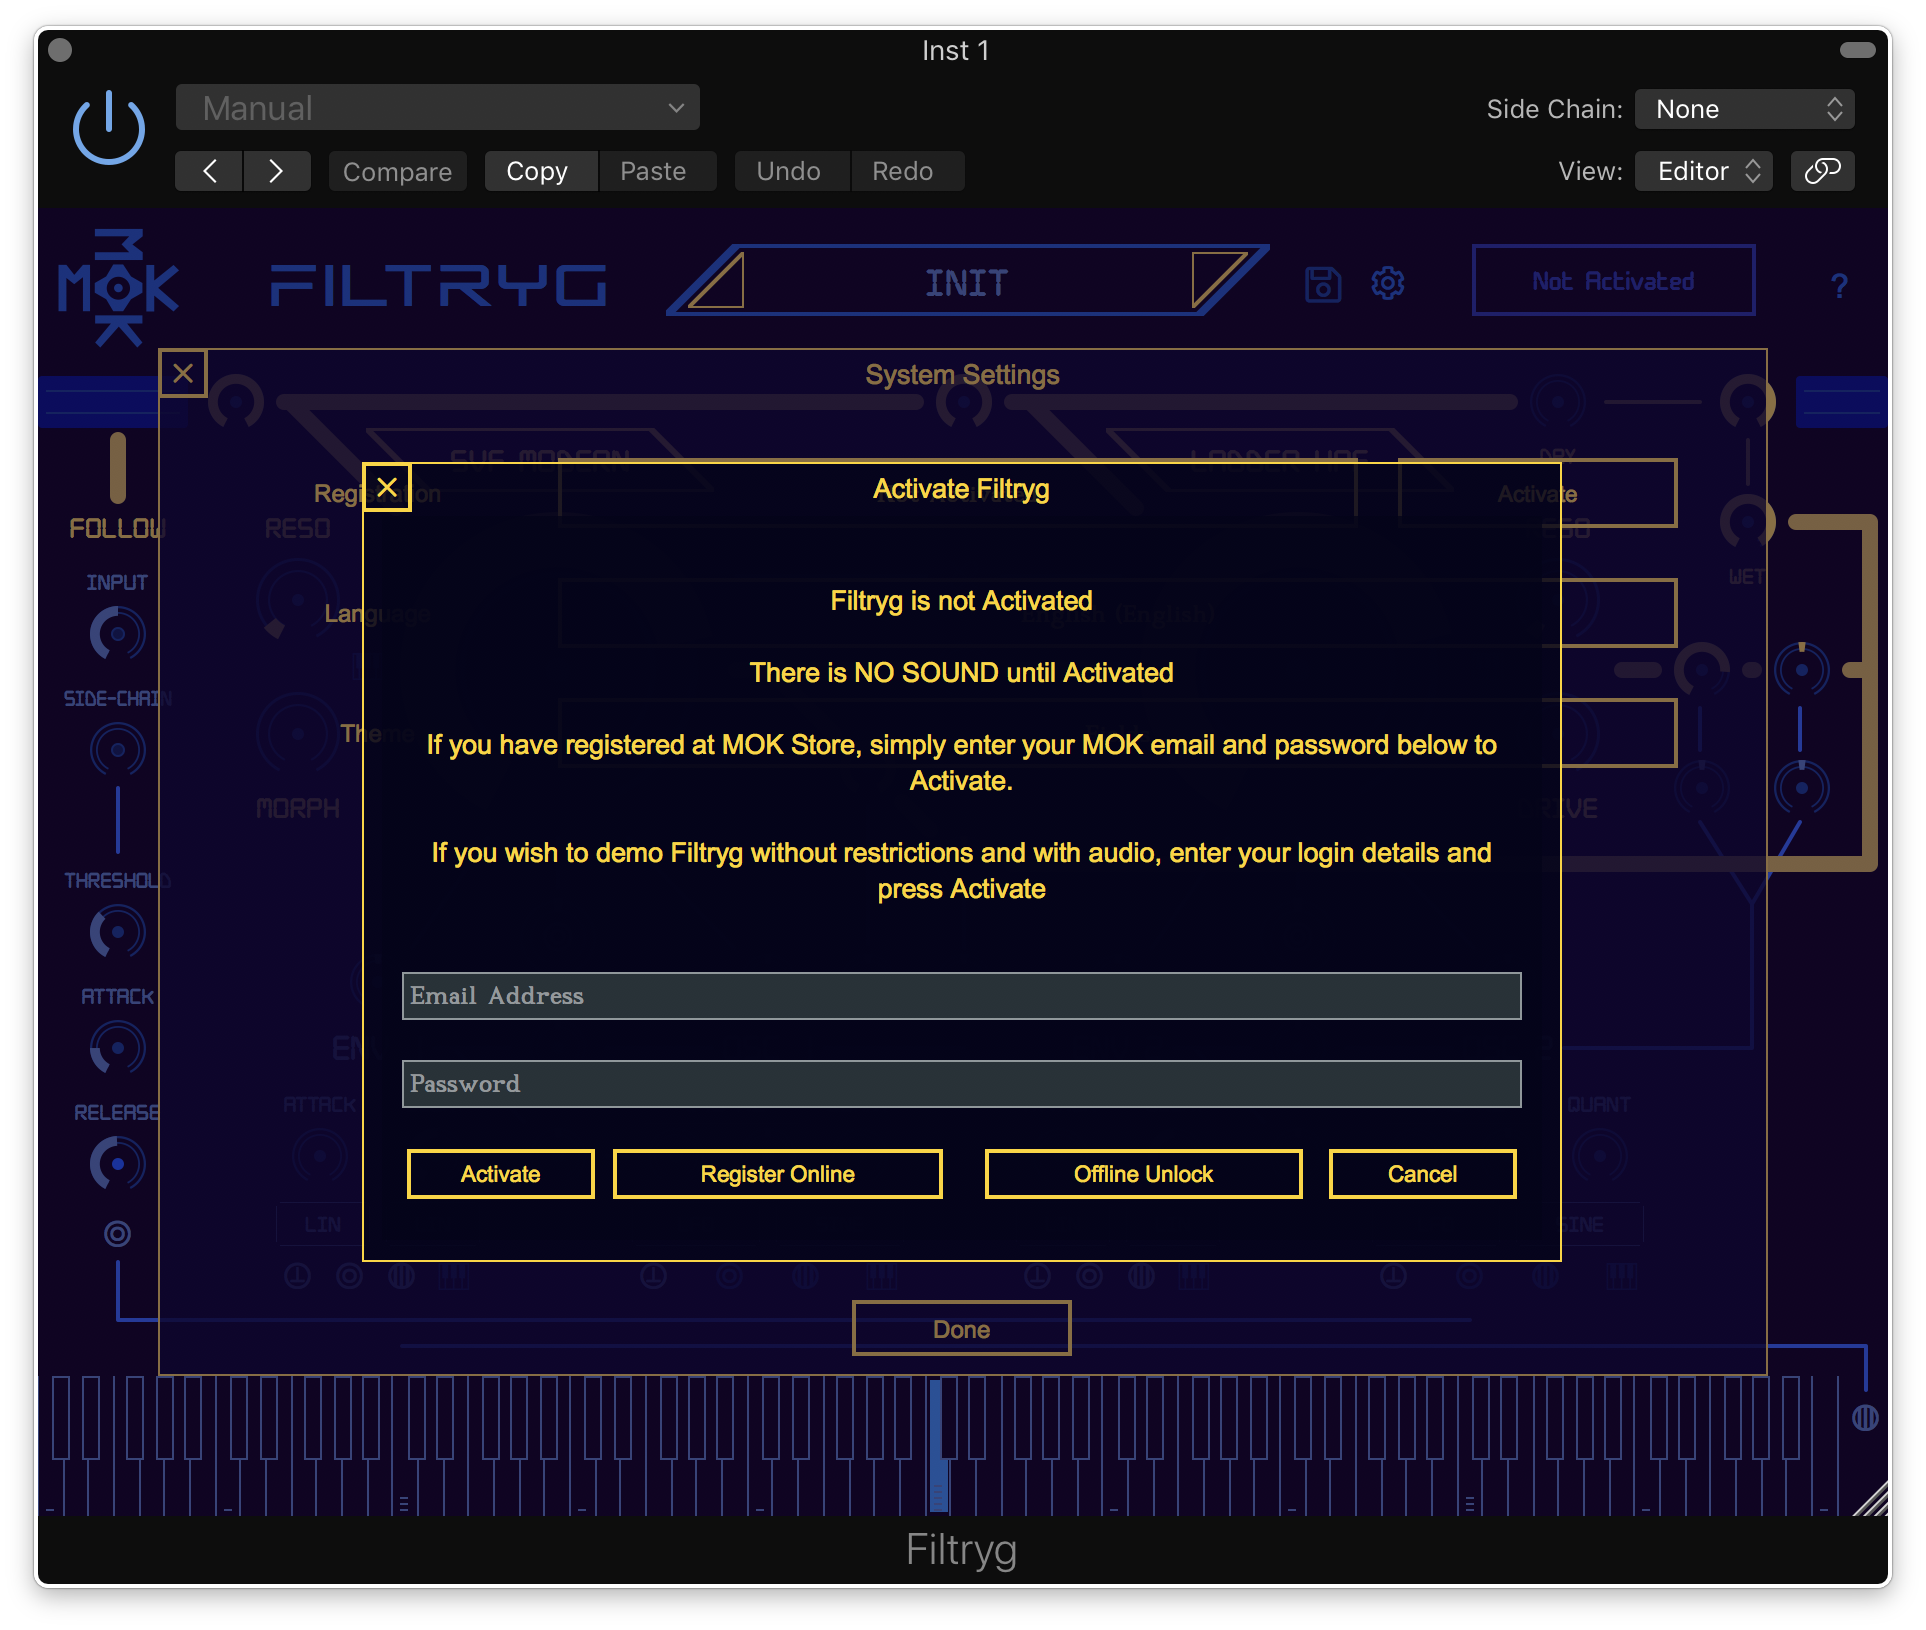
Task: Open settings with the gear icon
Action: (x=1387, y=284)
